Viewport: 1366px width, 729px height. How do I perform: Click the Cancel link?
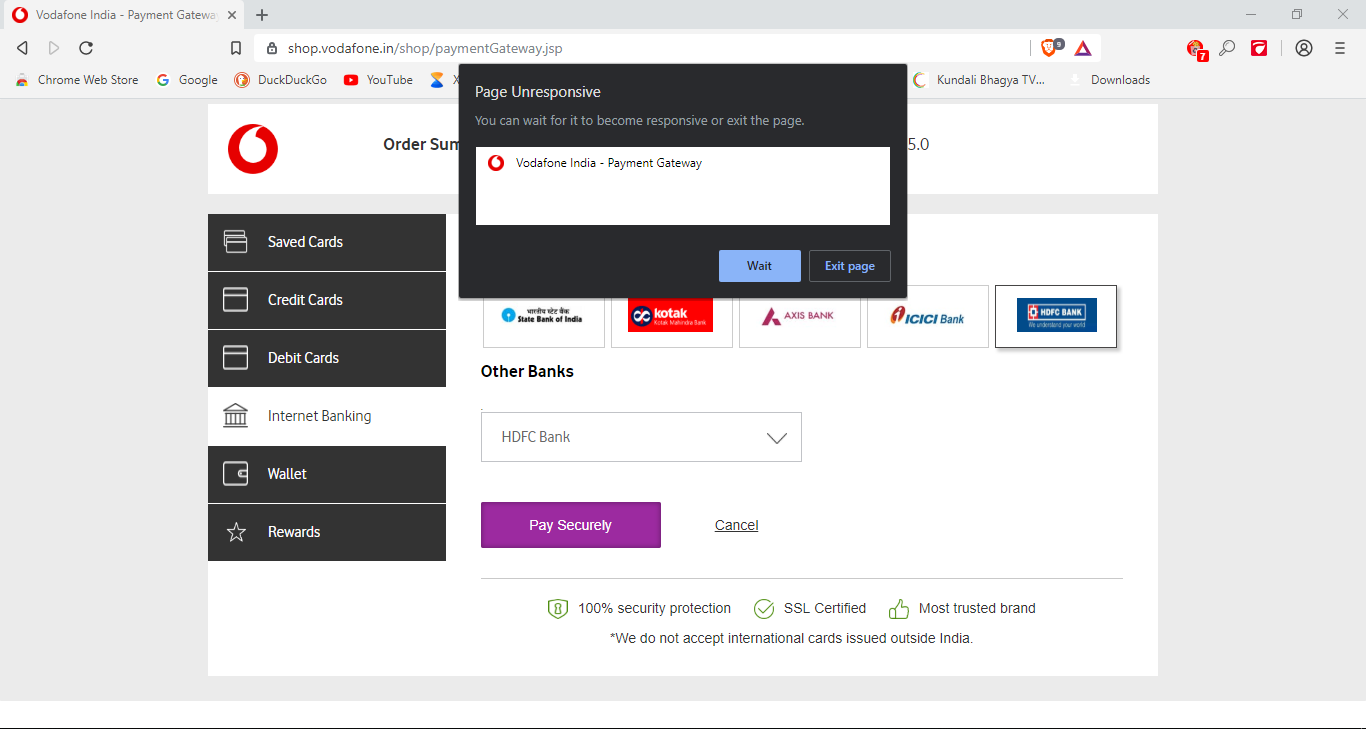point(737,525)
